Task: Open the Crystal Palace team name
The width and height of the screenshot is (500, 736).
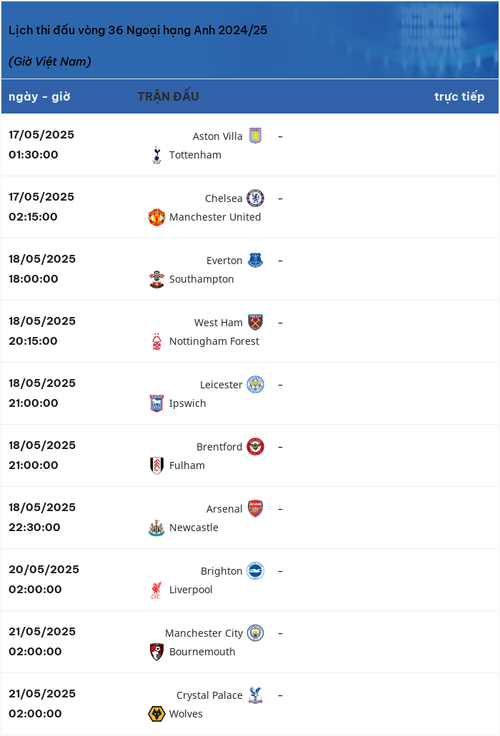Action: pyautogui.click(x=209, y=695)
